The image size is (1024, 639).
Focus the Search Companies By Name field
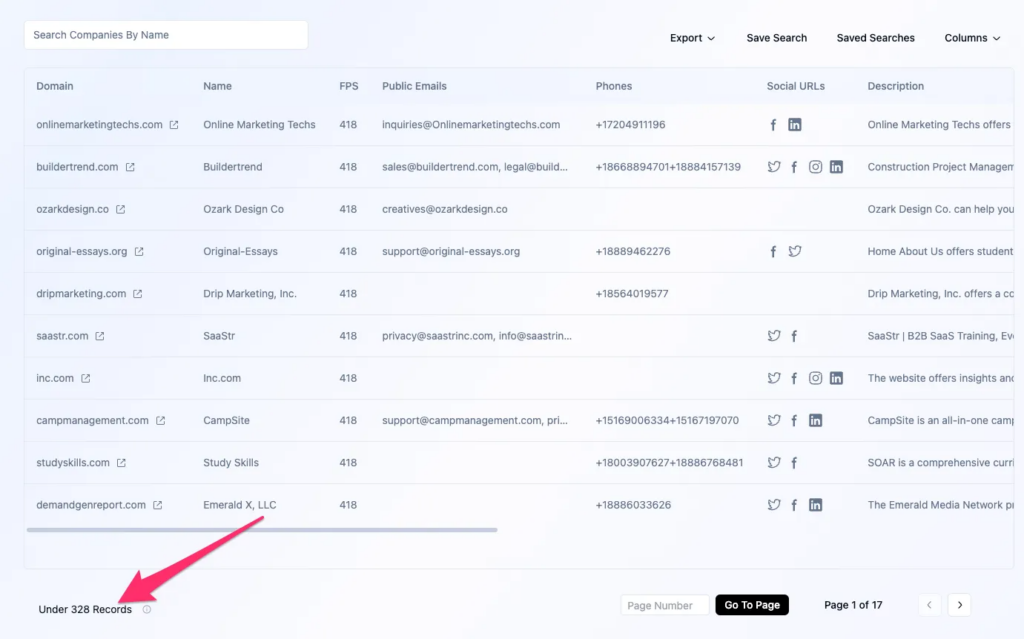point(166,35)
